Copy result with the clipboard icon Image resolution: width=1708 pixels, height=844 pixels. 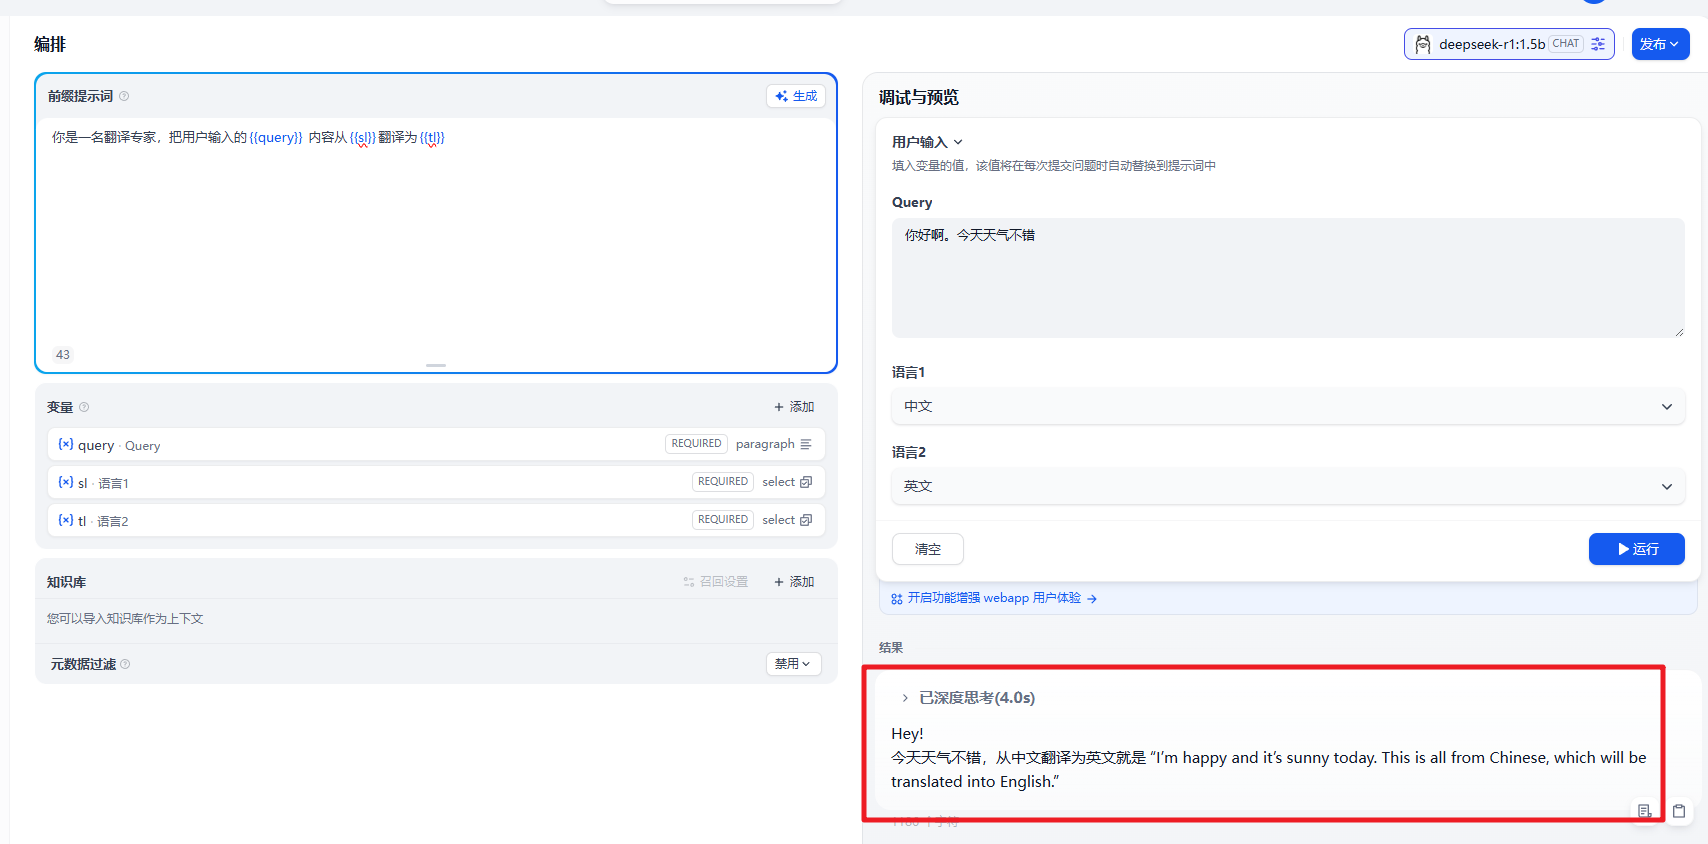click(x=1679, y=811)
